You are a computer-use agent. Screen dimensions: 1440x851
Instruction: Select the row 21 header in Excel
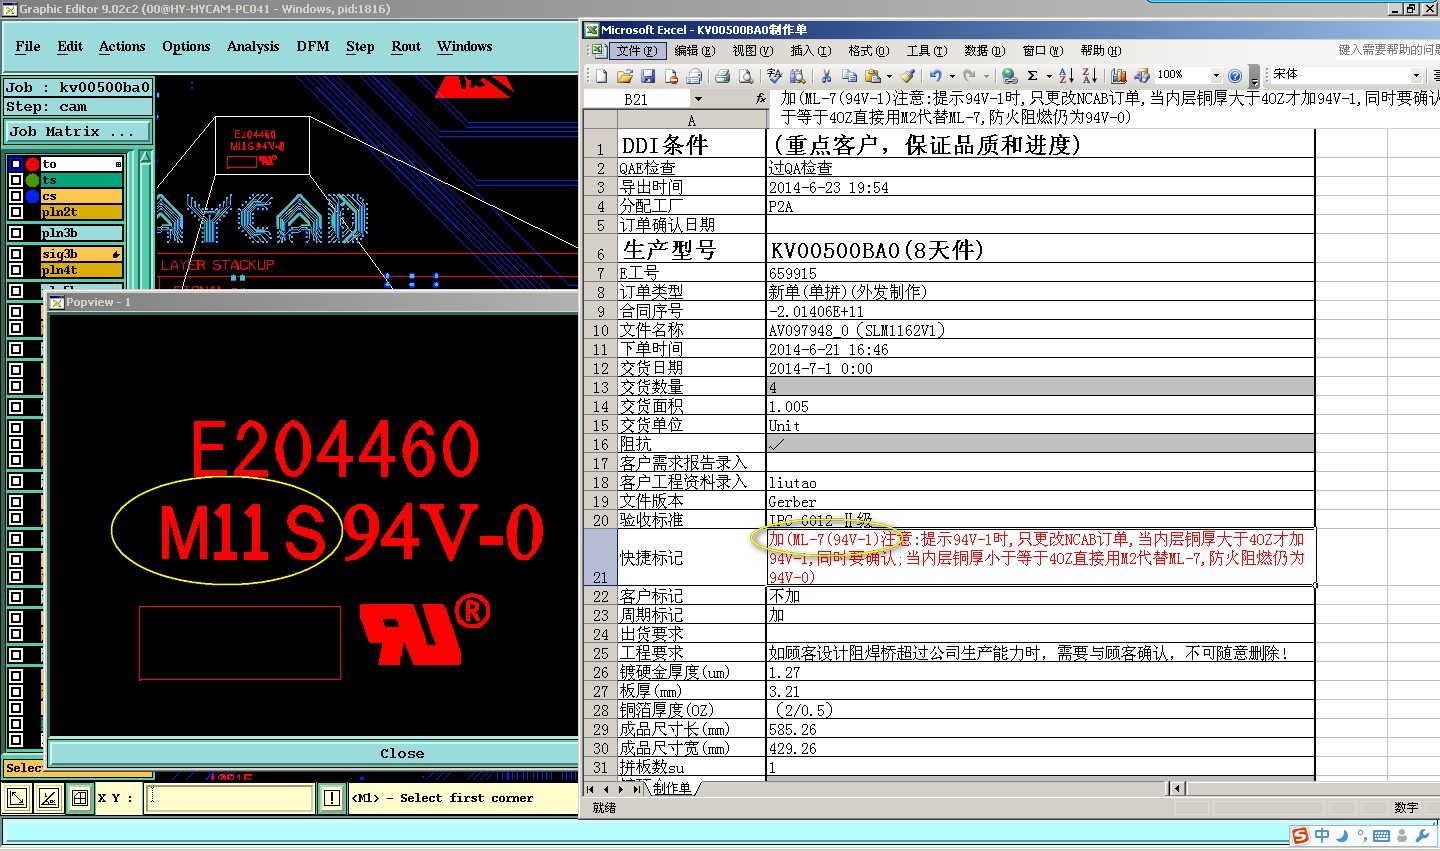coord(600,557)
